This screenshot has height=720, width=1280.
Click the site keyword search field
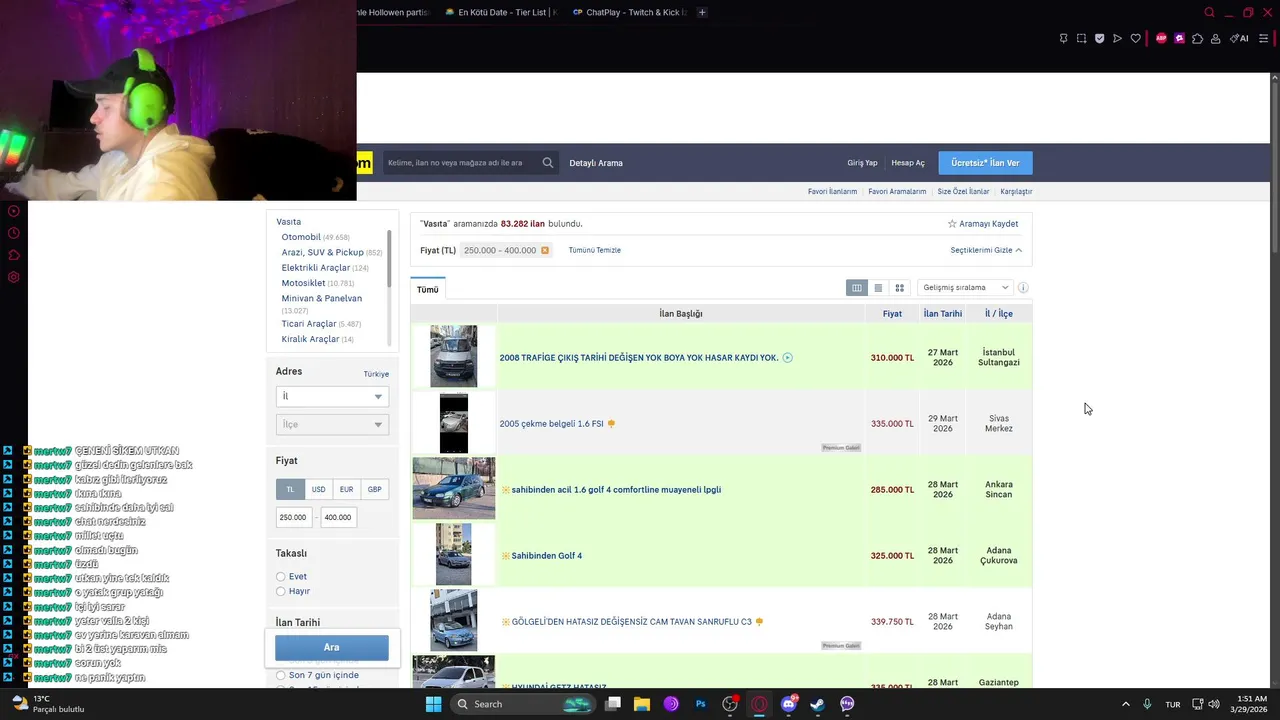[463, 163]
